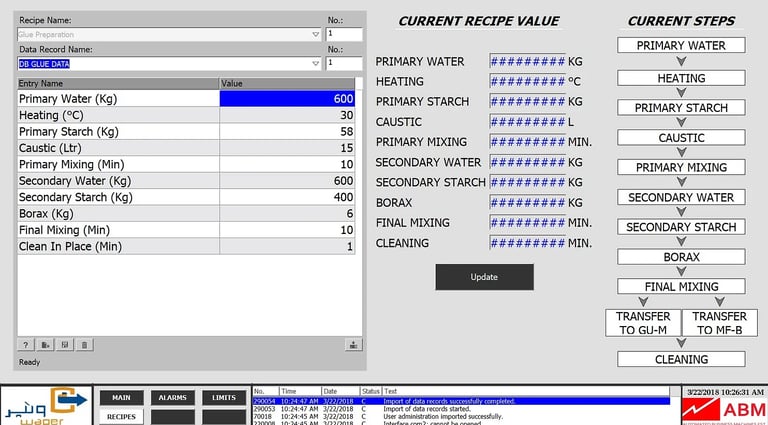Viewport: 768px width, 425px height.
Task: Click the save data record floppy icon
Action: point(65,345)
